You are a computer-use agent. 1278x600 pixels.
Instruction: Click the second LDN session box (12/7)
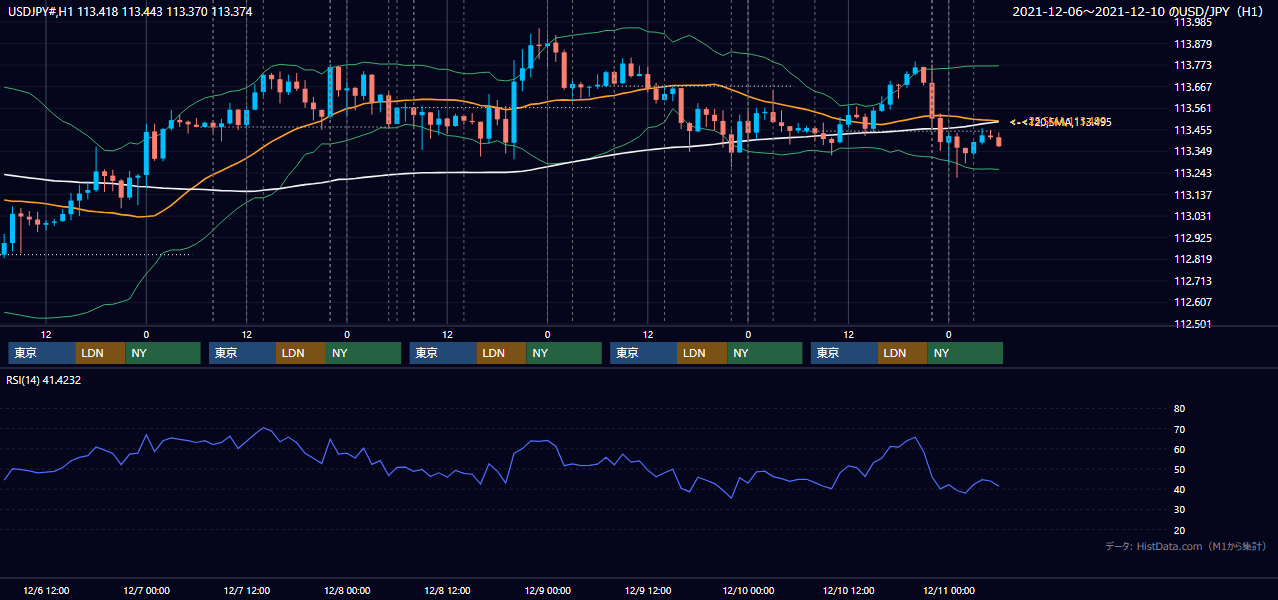point(301,353)
